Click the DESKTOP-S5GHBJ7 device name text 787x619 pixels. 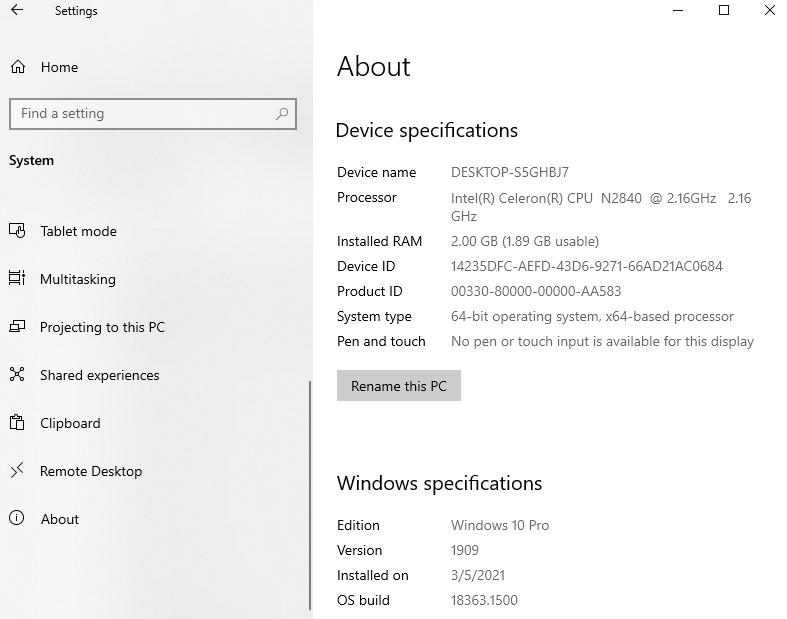tap(509, 172)
